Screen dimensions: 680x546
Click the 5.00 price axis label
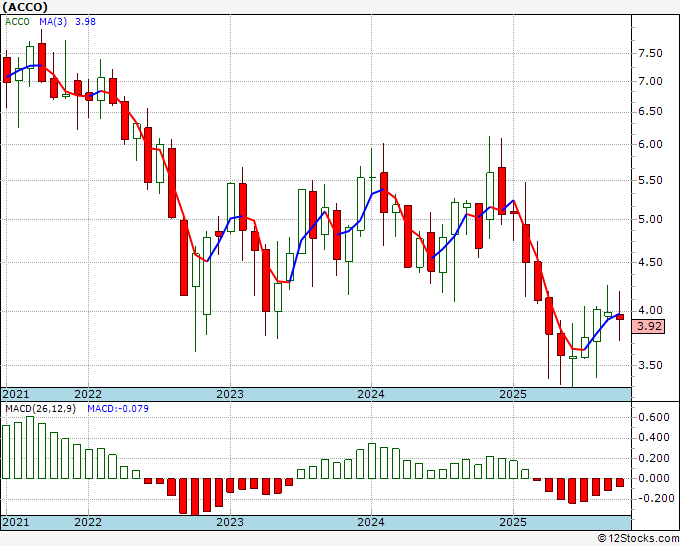650,219
